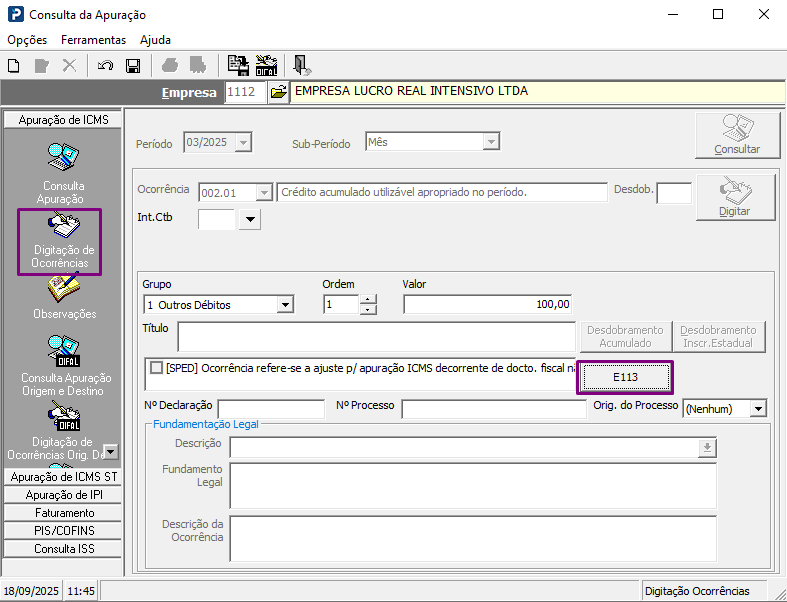Open the Ajuda menu

tap(156, 40)
